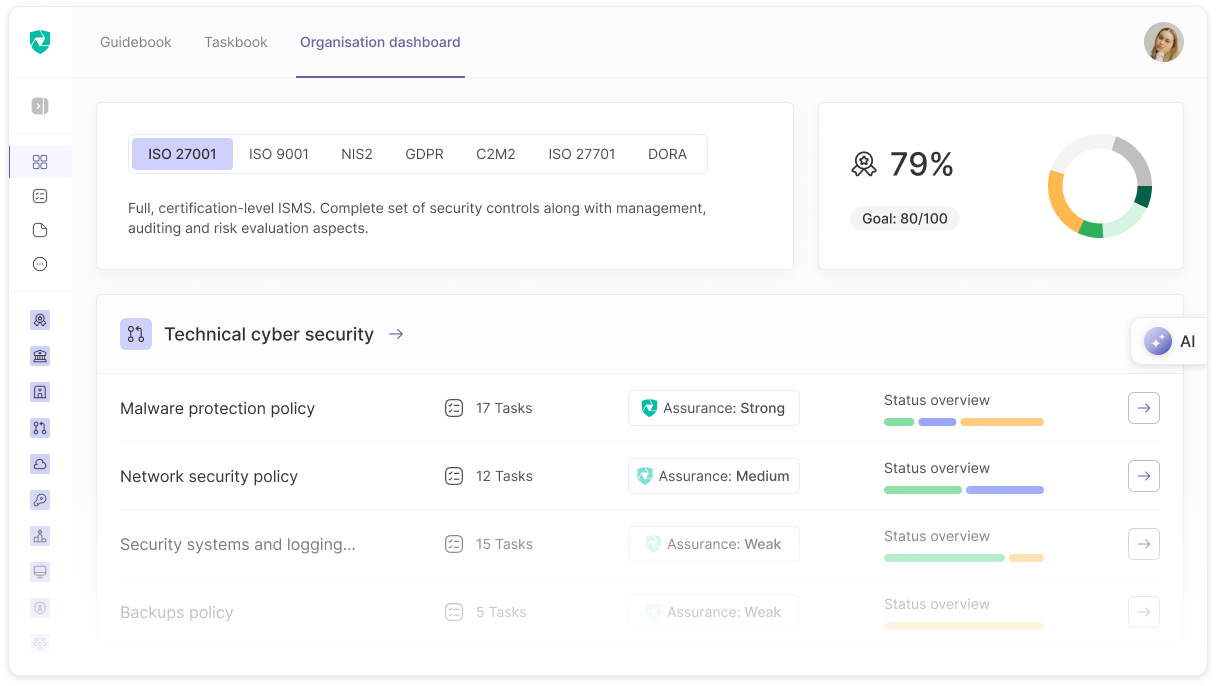Click the Network security policy title
The width and height of the screenshot is (1216, 686).
[209, 476]
